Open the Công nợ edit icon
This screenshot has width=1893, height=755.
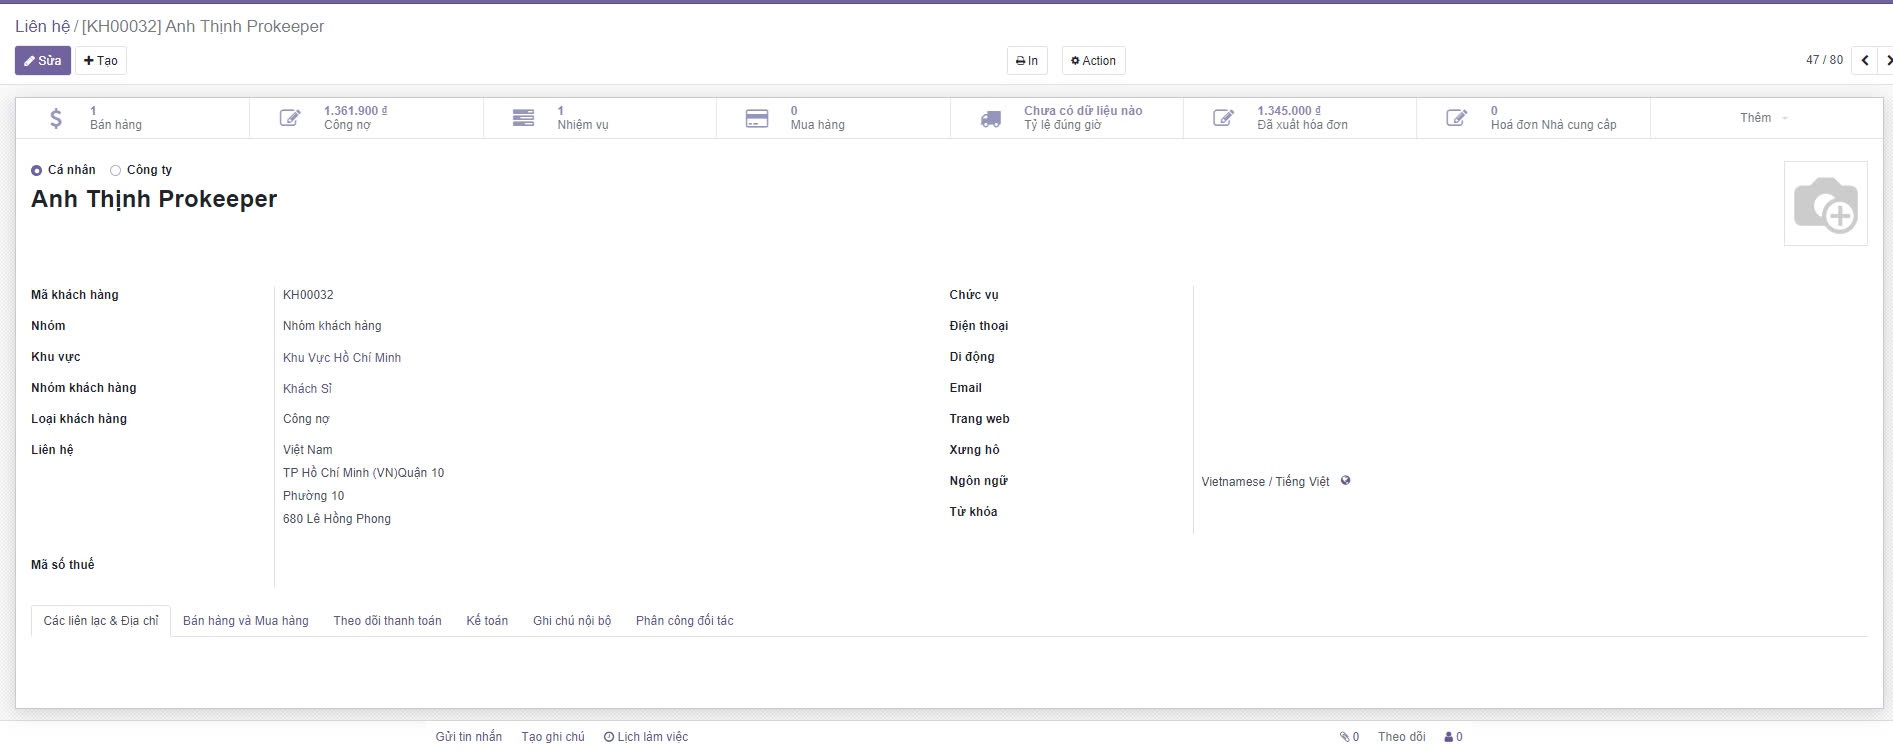(x=290, y=118)
